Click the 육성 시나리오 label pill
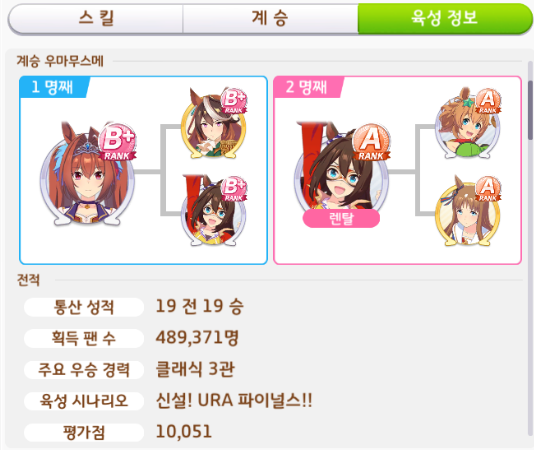 (84, 401)
